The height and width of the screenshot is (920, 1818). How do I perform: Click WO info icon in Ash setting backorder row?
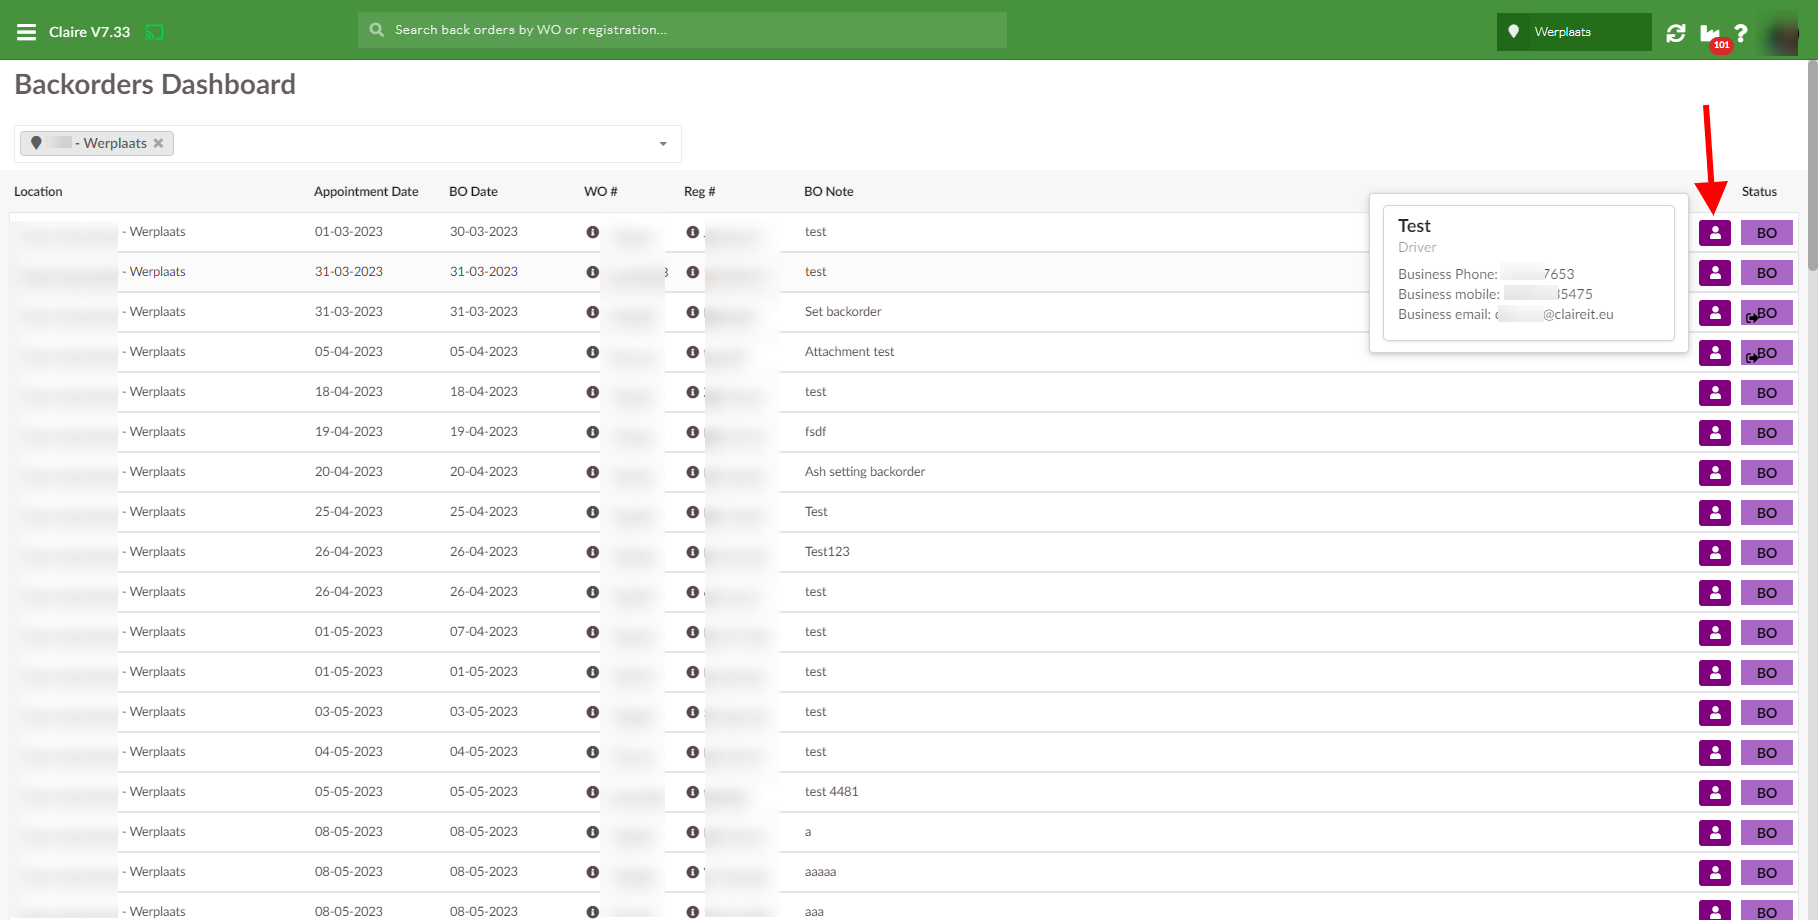[593, 472]
